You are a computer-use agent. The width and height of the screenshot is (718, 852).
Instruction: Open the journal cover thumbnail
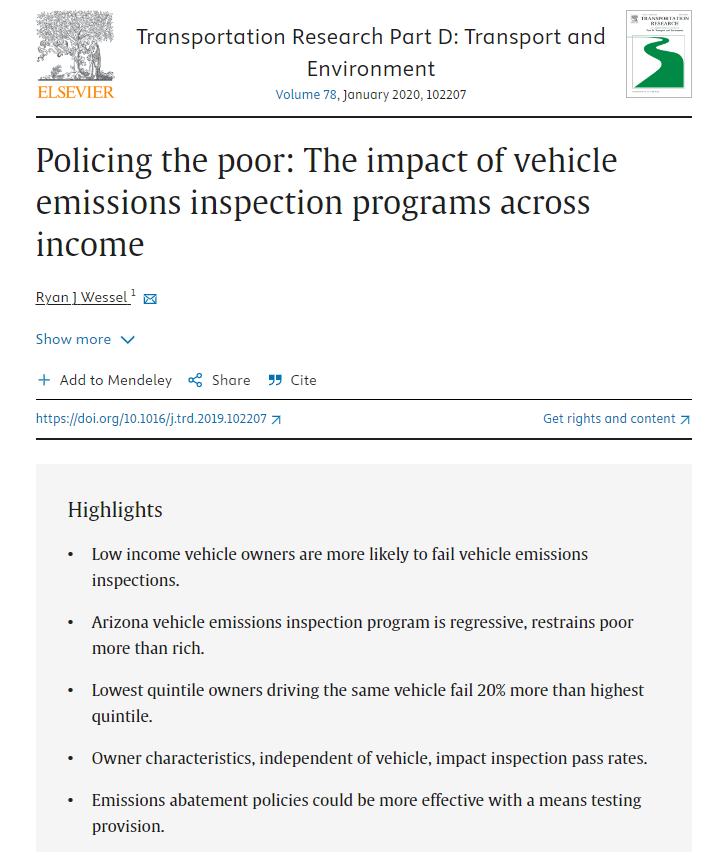[x=658, y=54]
